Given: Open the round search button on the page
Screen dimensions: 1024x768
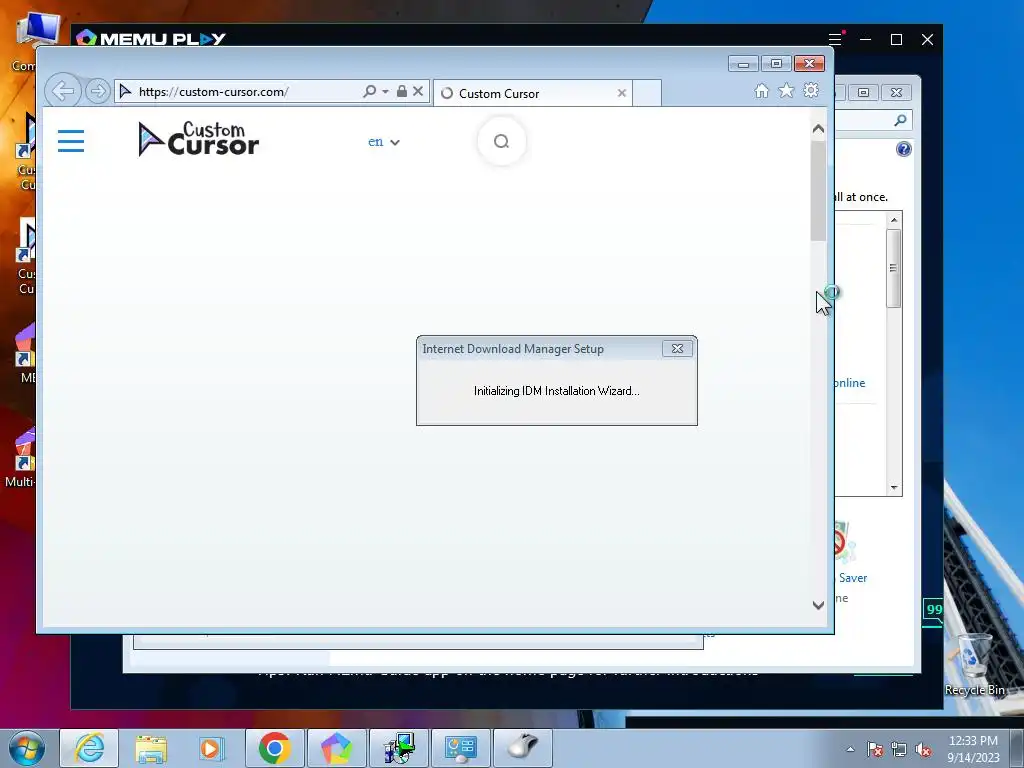Looking at the screenshot, I should coord(502,141).
